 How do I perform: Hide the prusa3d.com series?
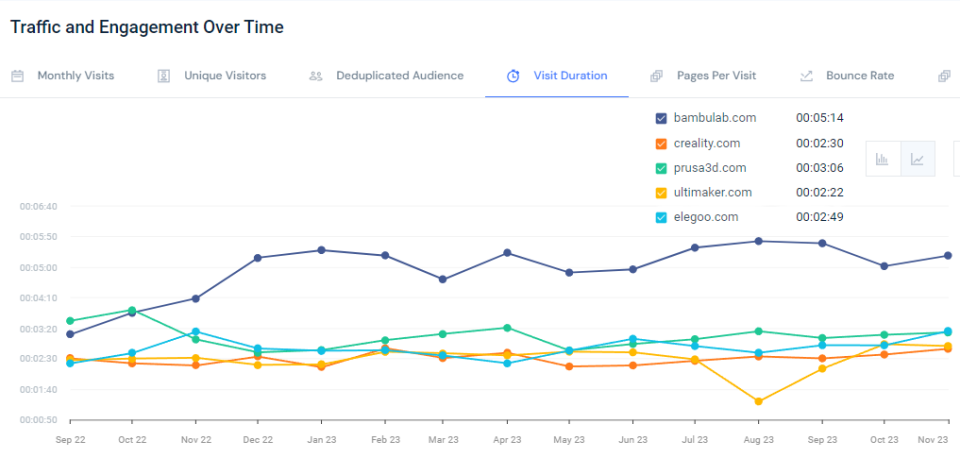[x=661, y=168]
